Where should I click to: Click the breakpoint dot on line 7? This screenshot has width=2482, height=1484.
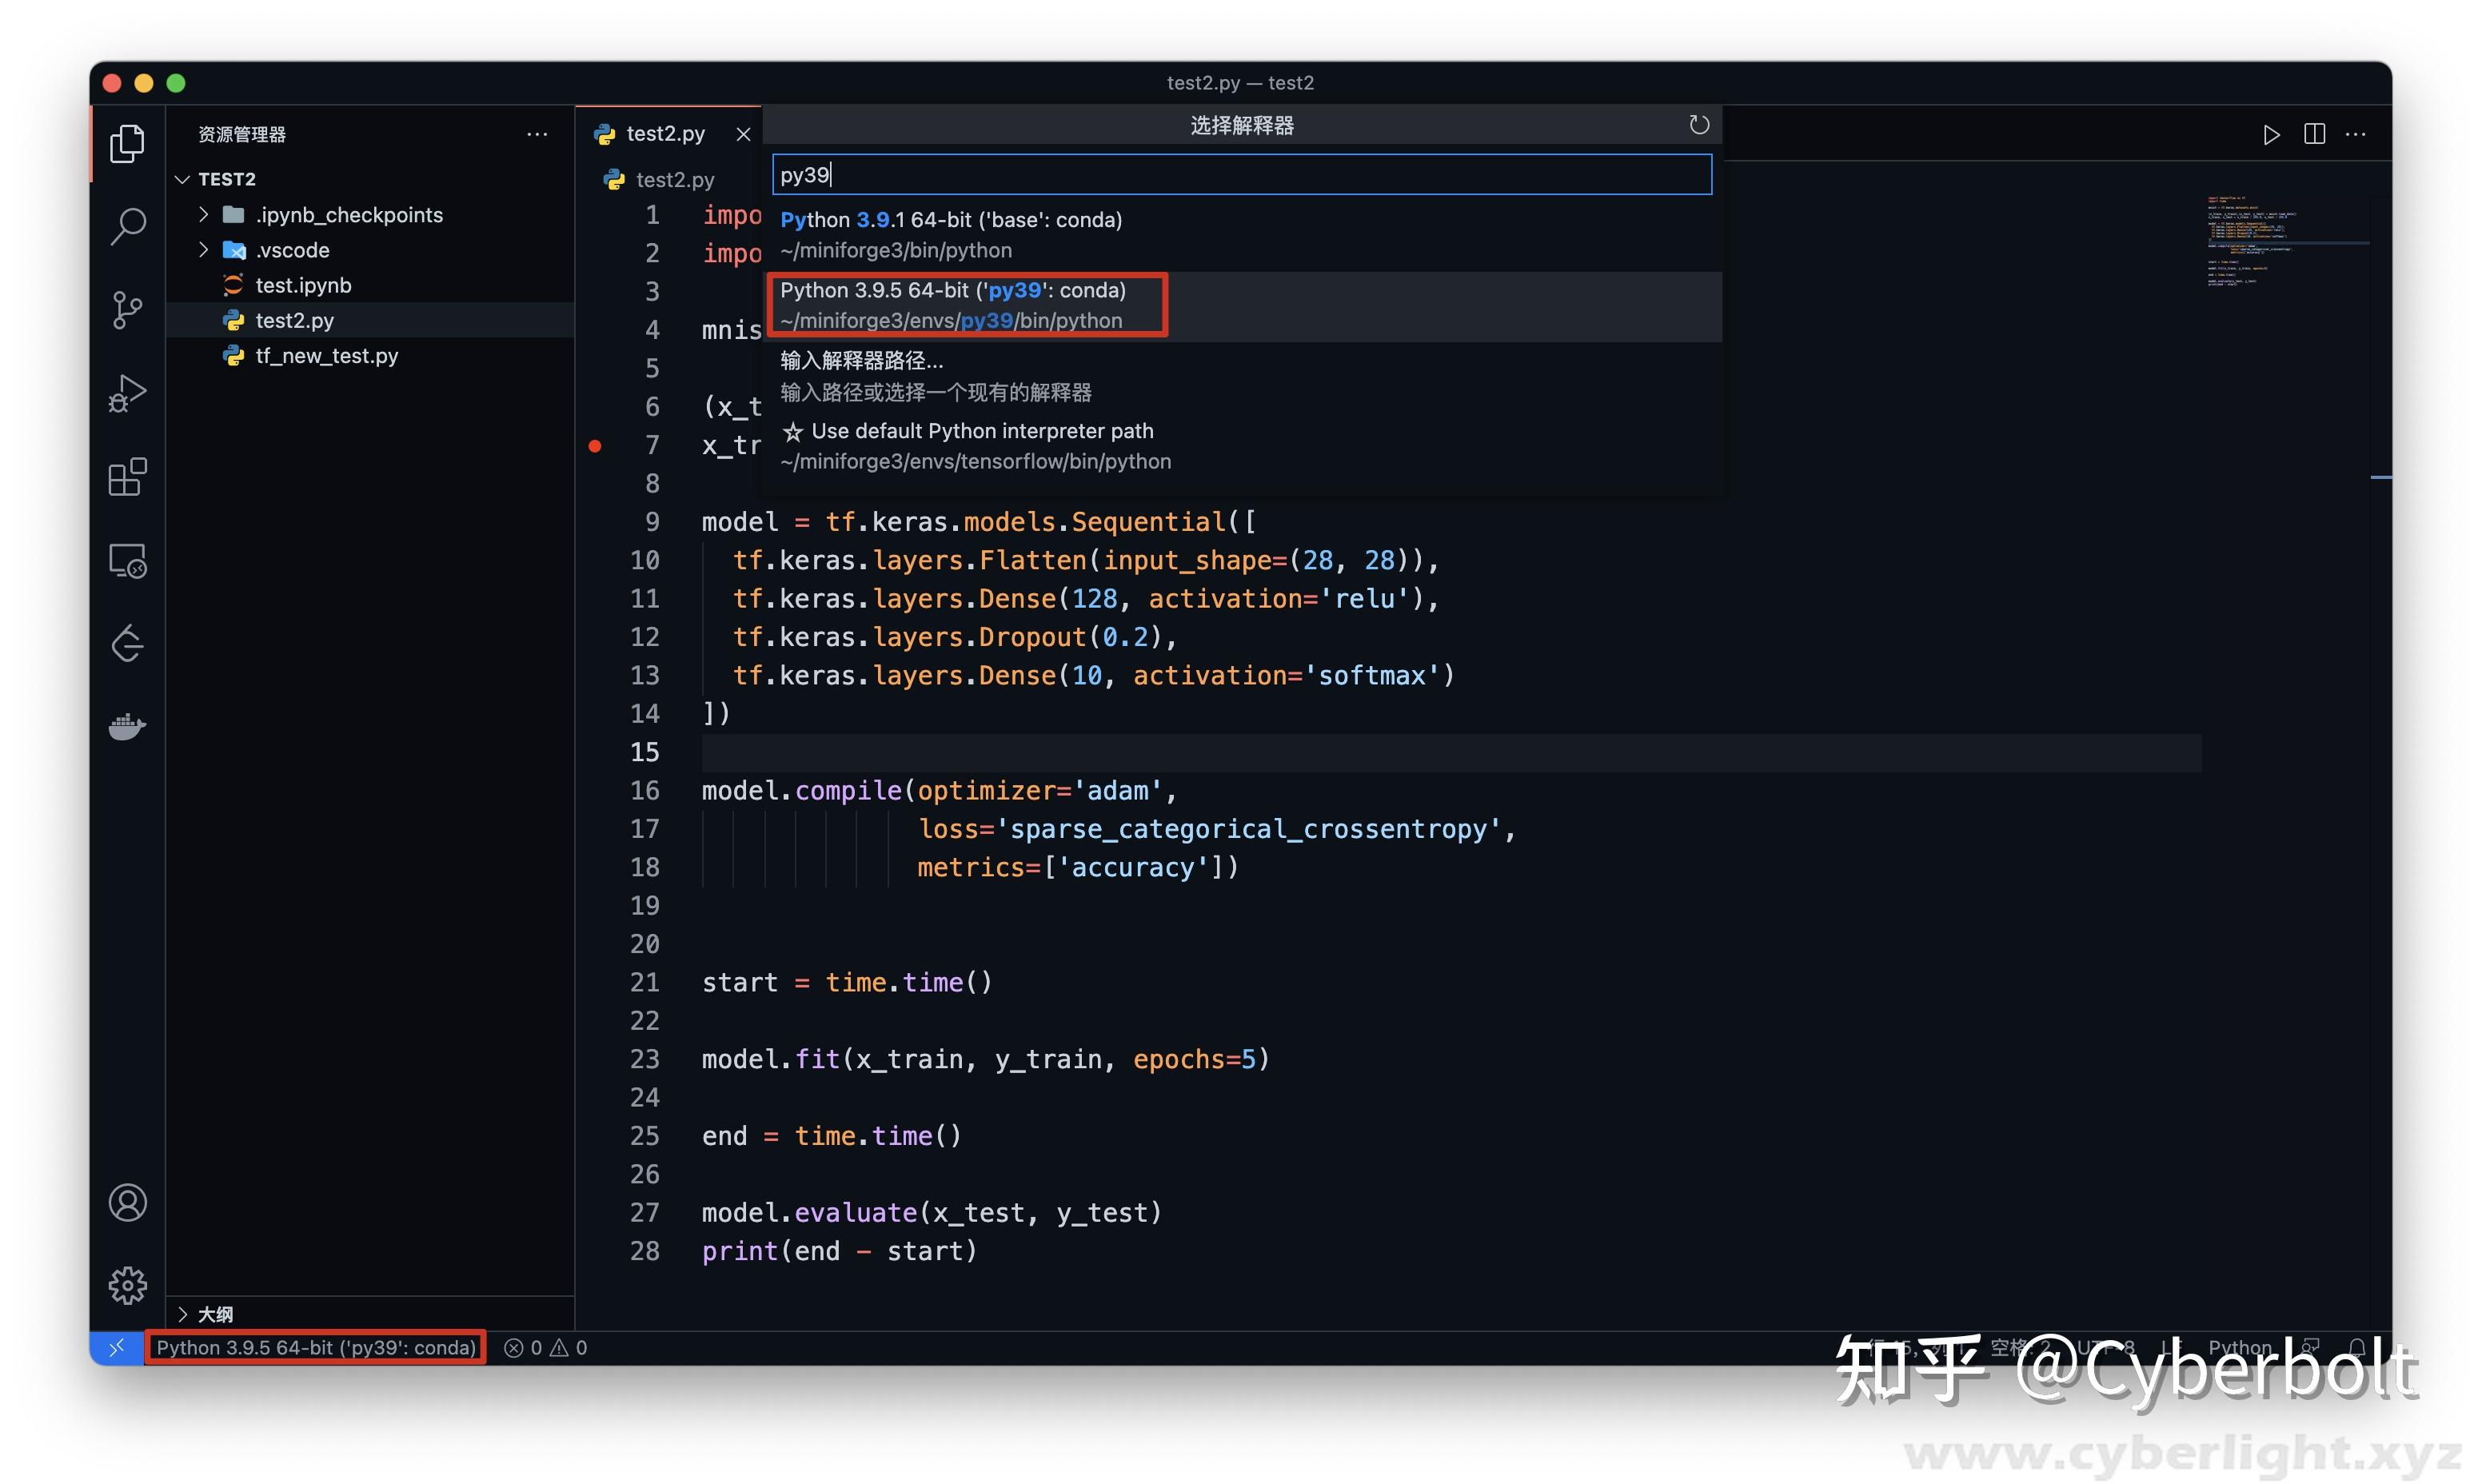[595, 446]
